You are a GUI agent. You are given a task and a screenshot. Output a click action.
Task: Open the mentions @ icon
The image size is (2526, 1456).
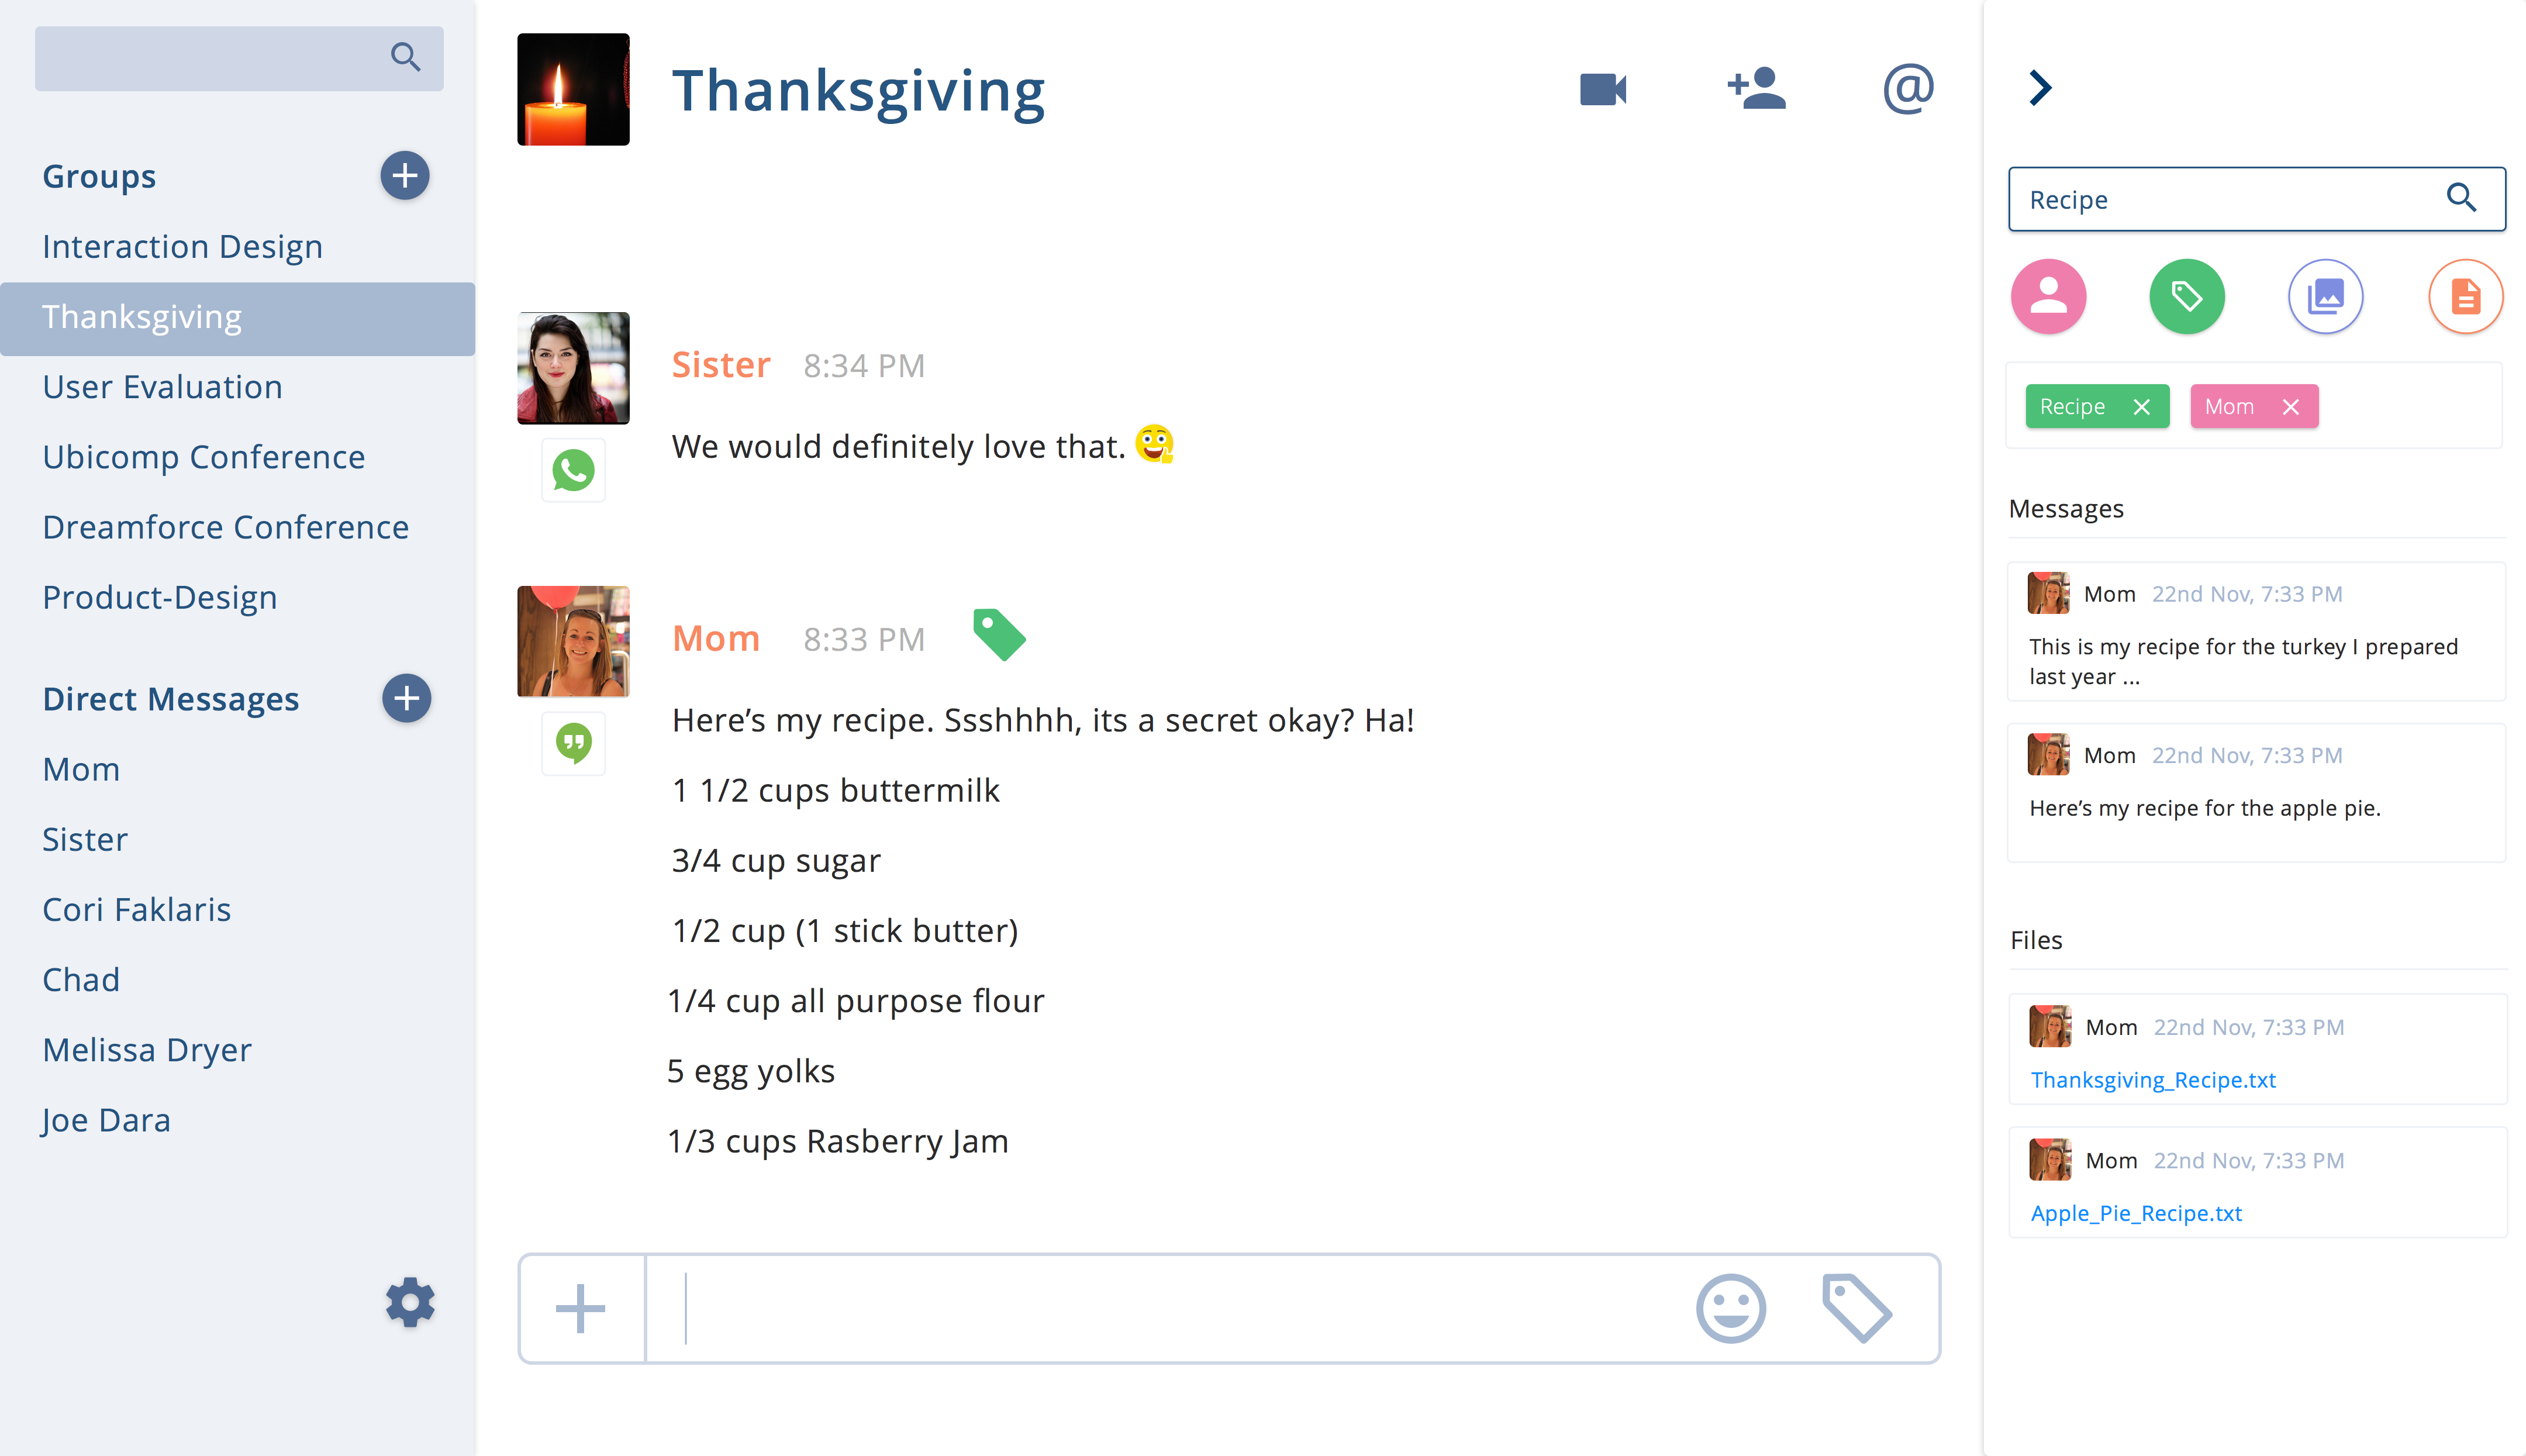click(1908, 90)
